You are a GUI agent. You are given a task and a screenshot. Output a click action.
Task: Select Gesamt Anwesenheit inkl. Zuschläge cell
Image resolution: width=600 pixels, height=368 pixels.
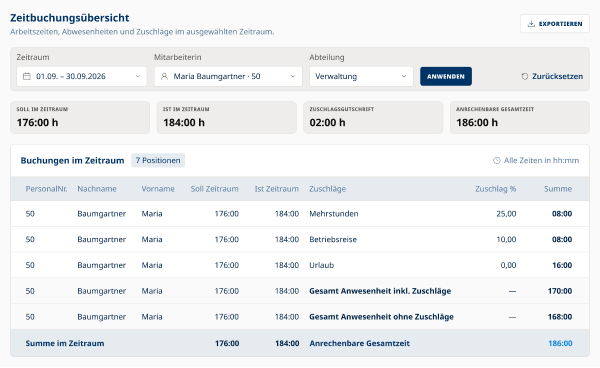click(380, 291)
